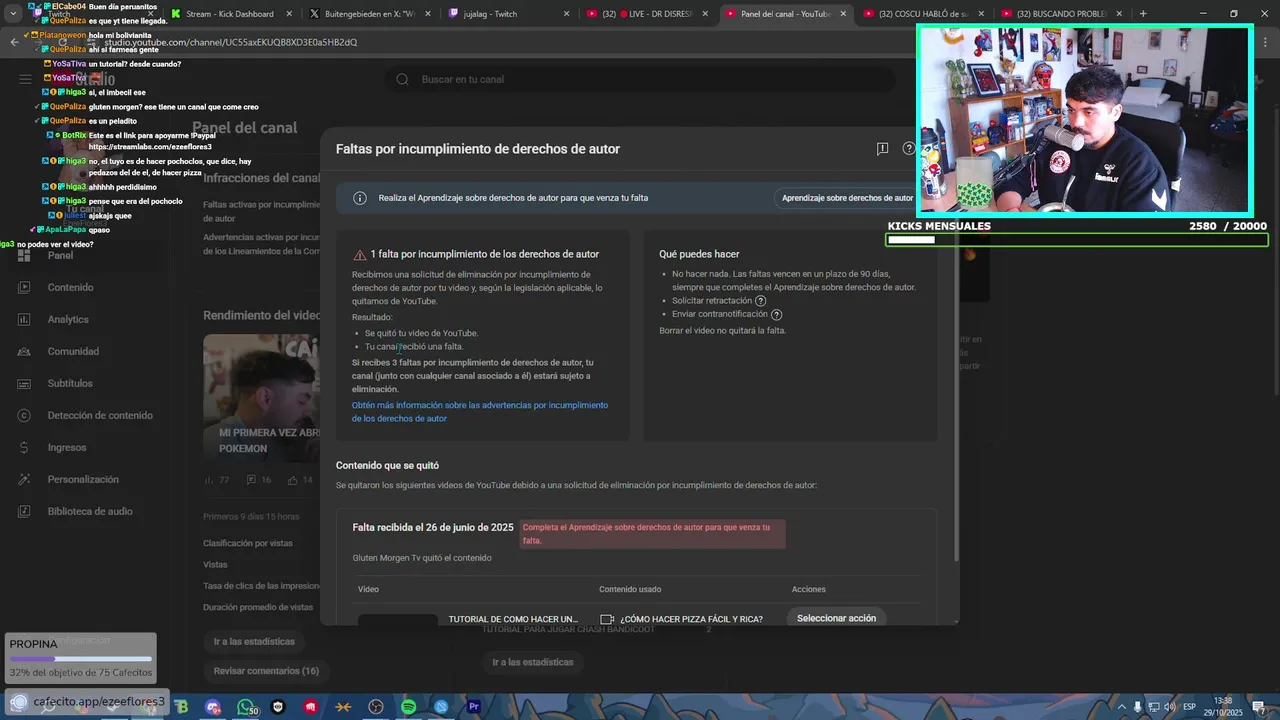Switch to the COSCU HABLÓ tab

pos(924,14)
